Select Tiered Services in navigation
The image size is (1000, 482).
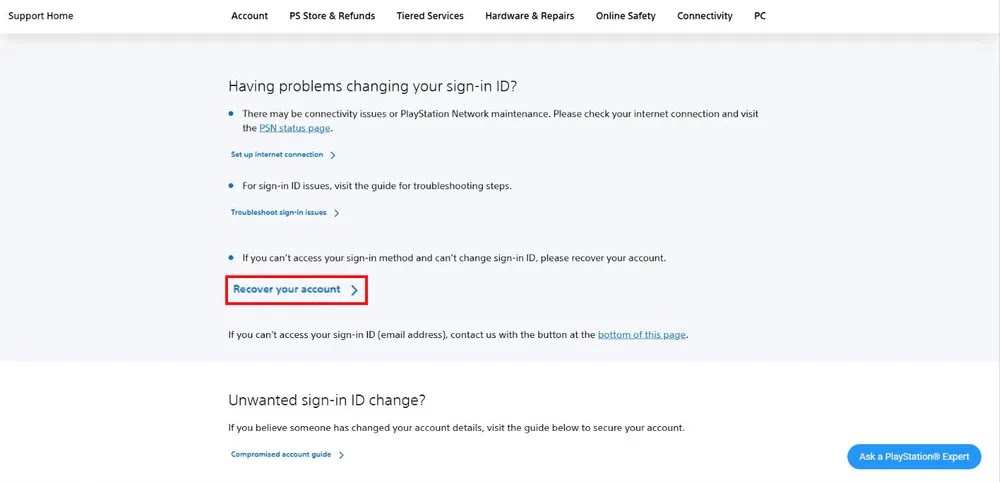(430, 16)
